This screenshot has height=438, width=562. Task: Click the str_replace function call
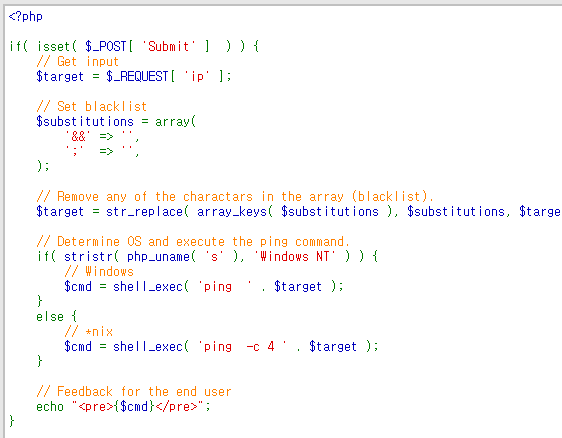(x=144, y=211)
